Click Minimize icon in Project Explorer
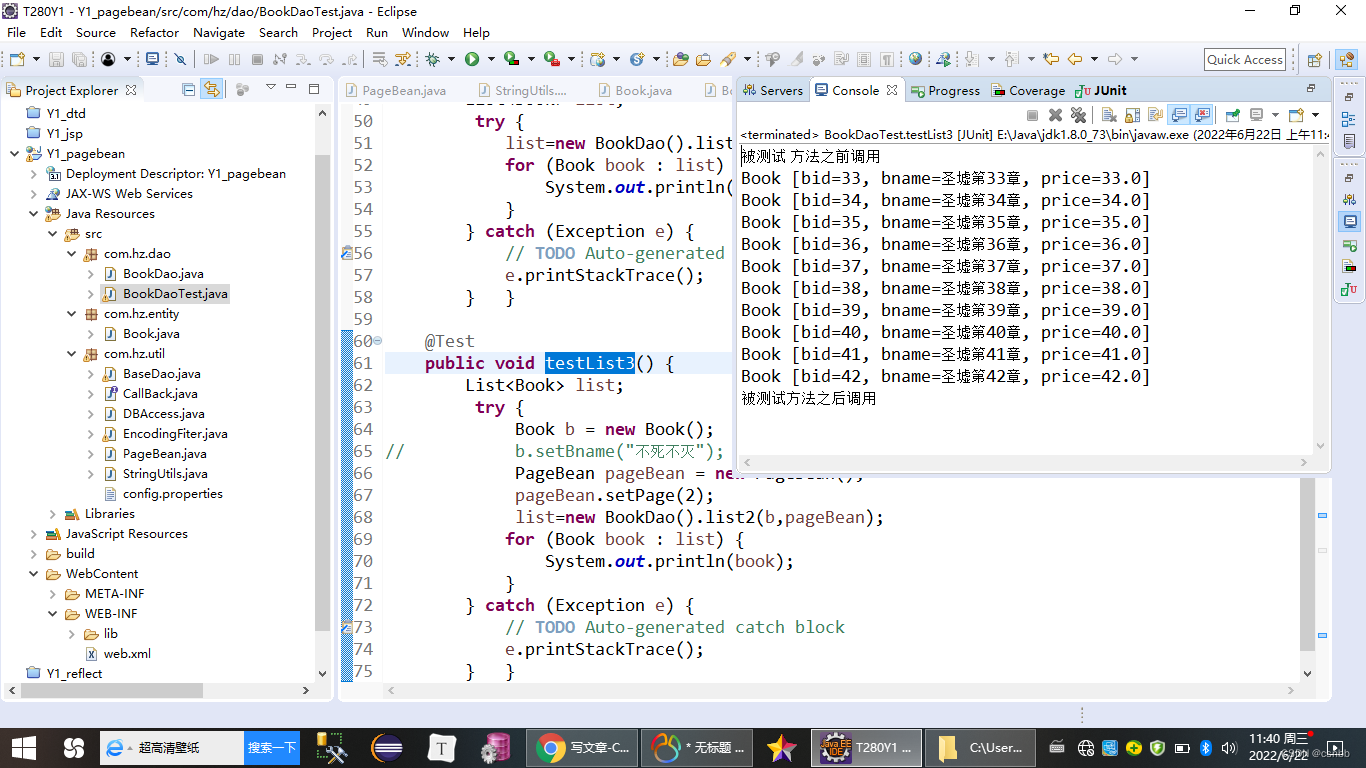 (x=291, y=89)
